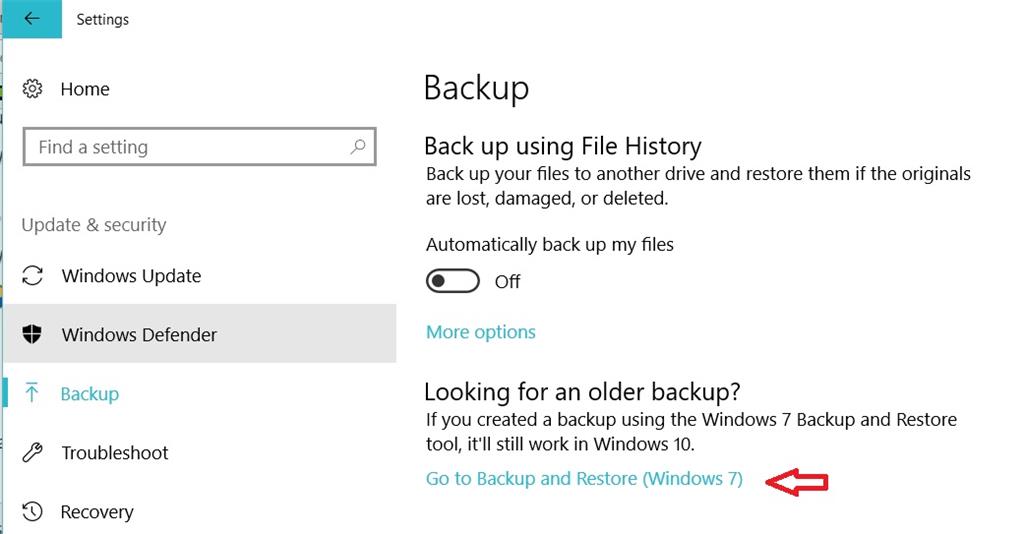Click the Troubleshoot wrench icon
1024x534 pixels.
[x=32, y=452]
